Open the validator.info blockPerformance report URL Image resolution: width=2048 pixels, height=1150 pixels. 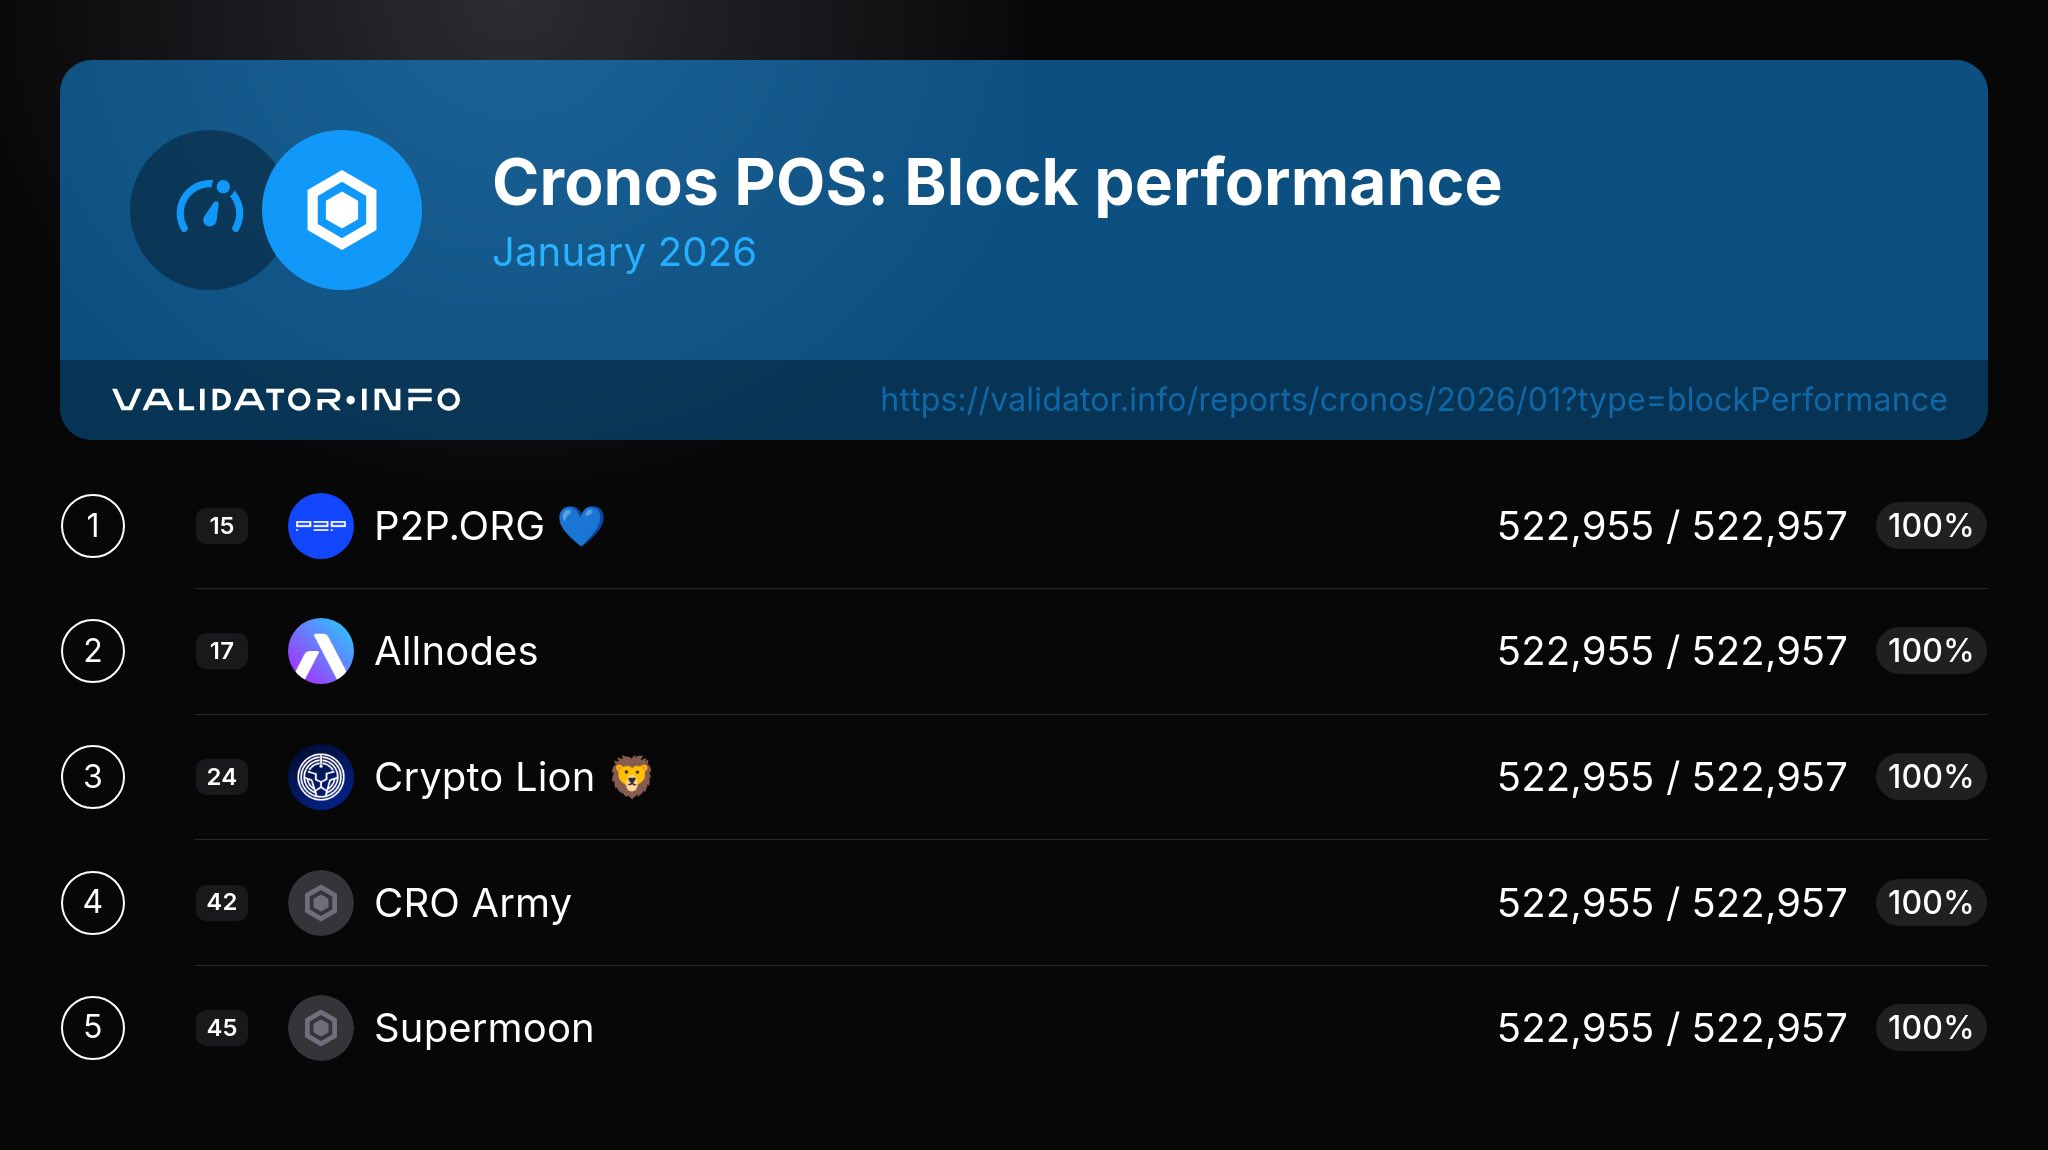pyautogui.click(x=1413, y=400)
